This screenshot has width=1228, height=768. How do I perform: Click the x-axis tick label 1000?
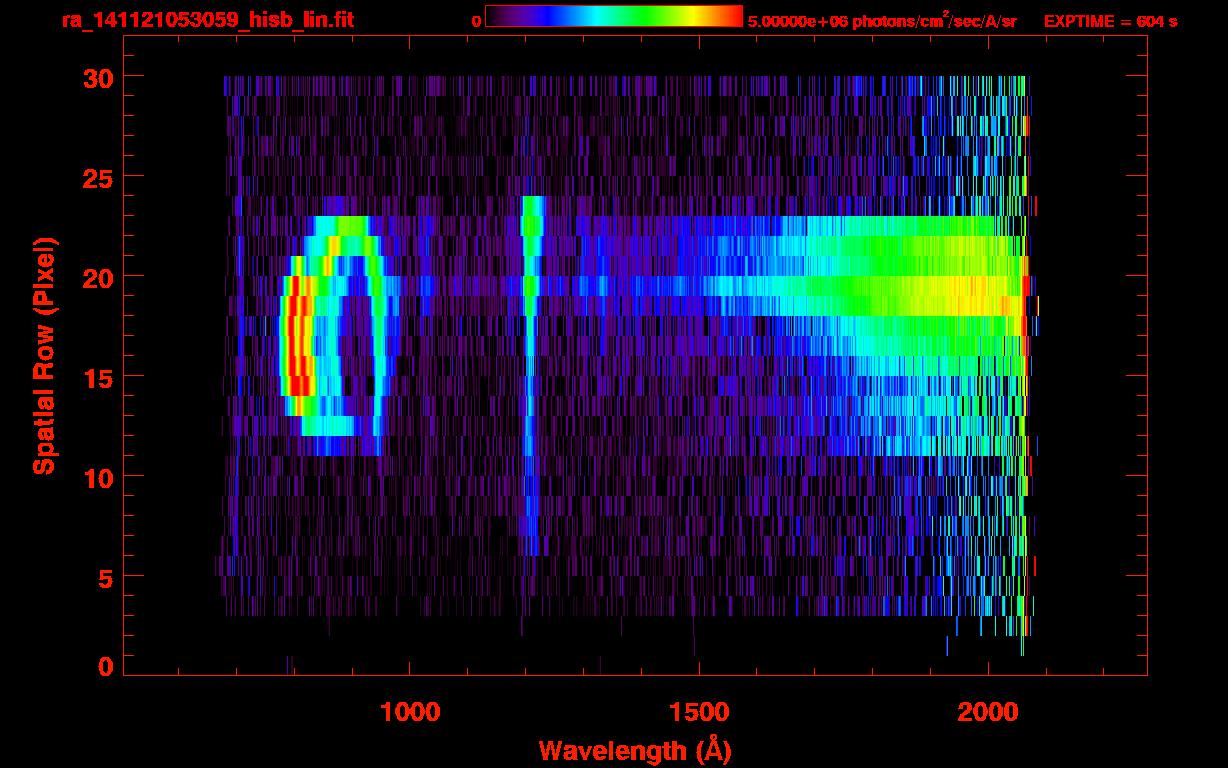click(x=409, y=712)
